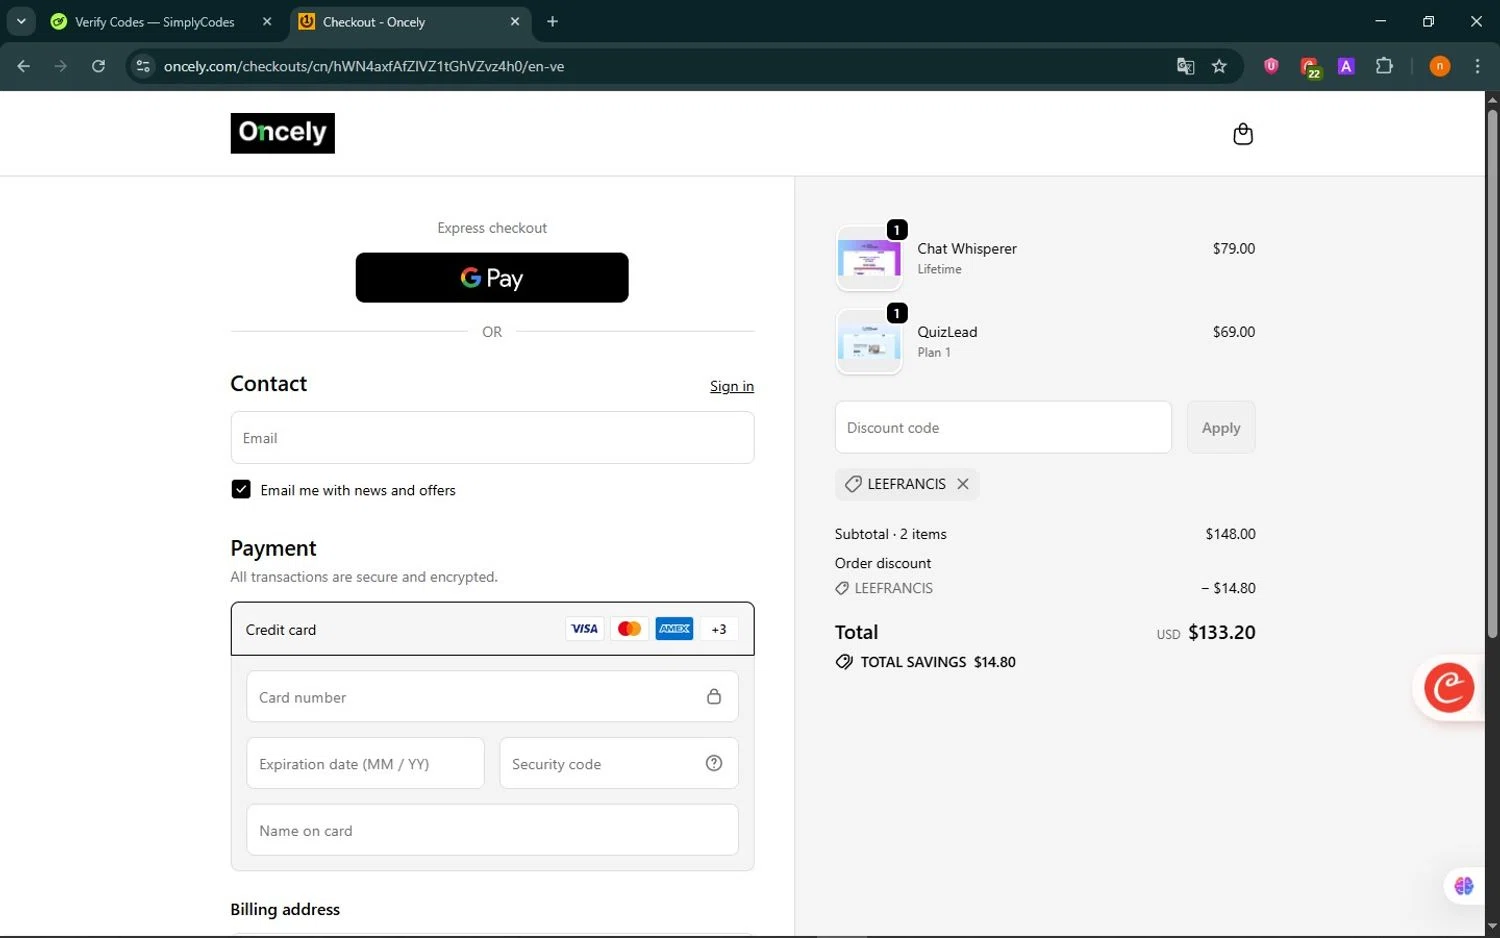Focus the Discount code field
This screenshot has height=938, width=1500.
click(1003, 427)
